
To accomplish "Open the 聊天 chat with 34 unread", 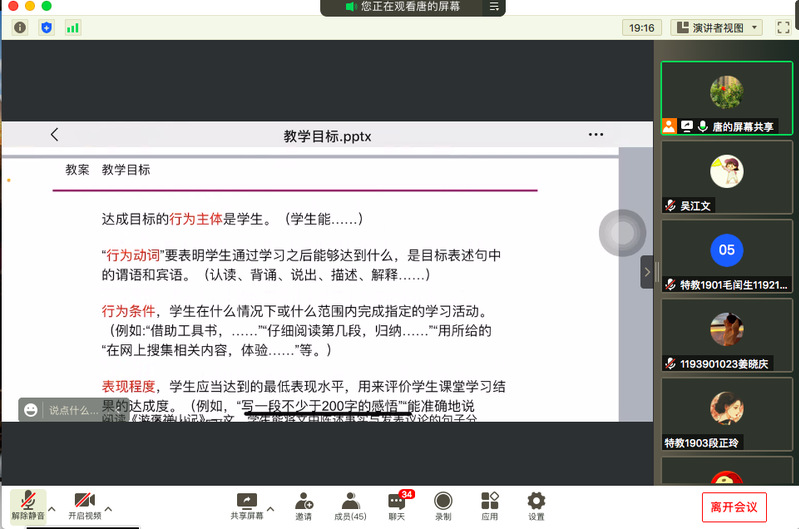I will [397, 504].
